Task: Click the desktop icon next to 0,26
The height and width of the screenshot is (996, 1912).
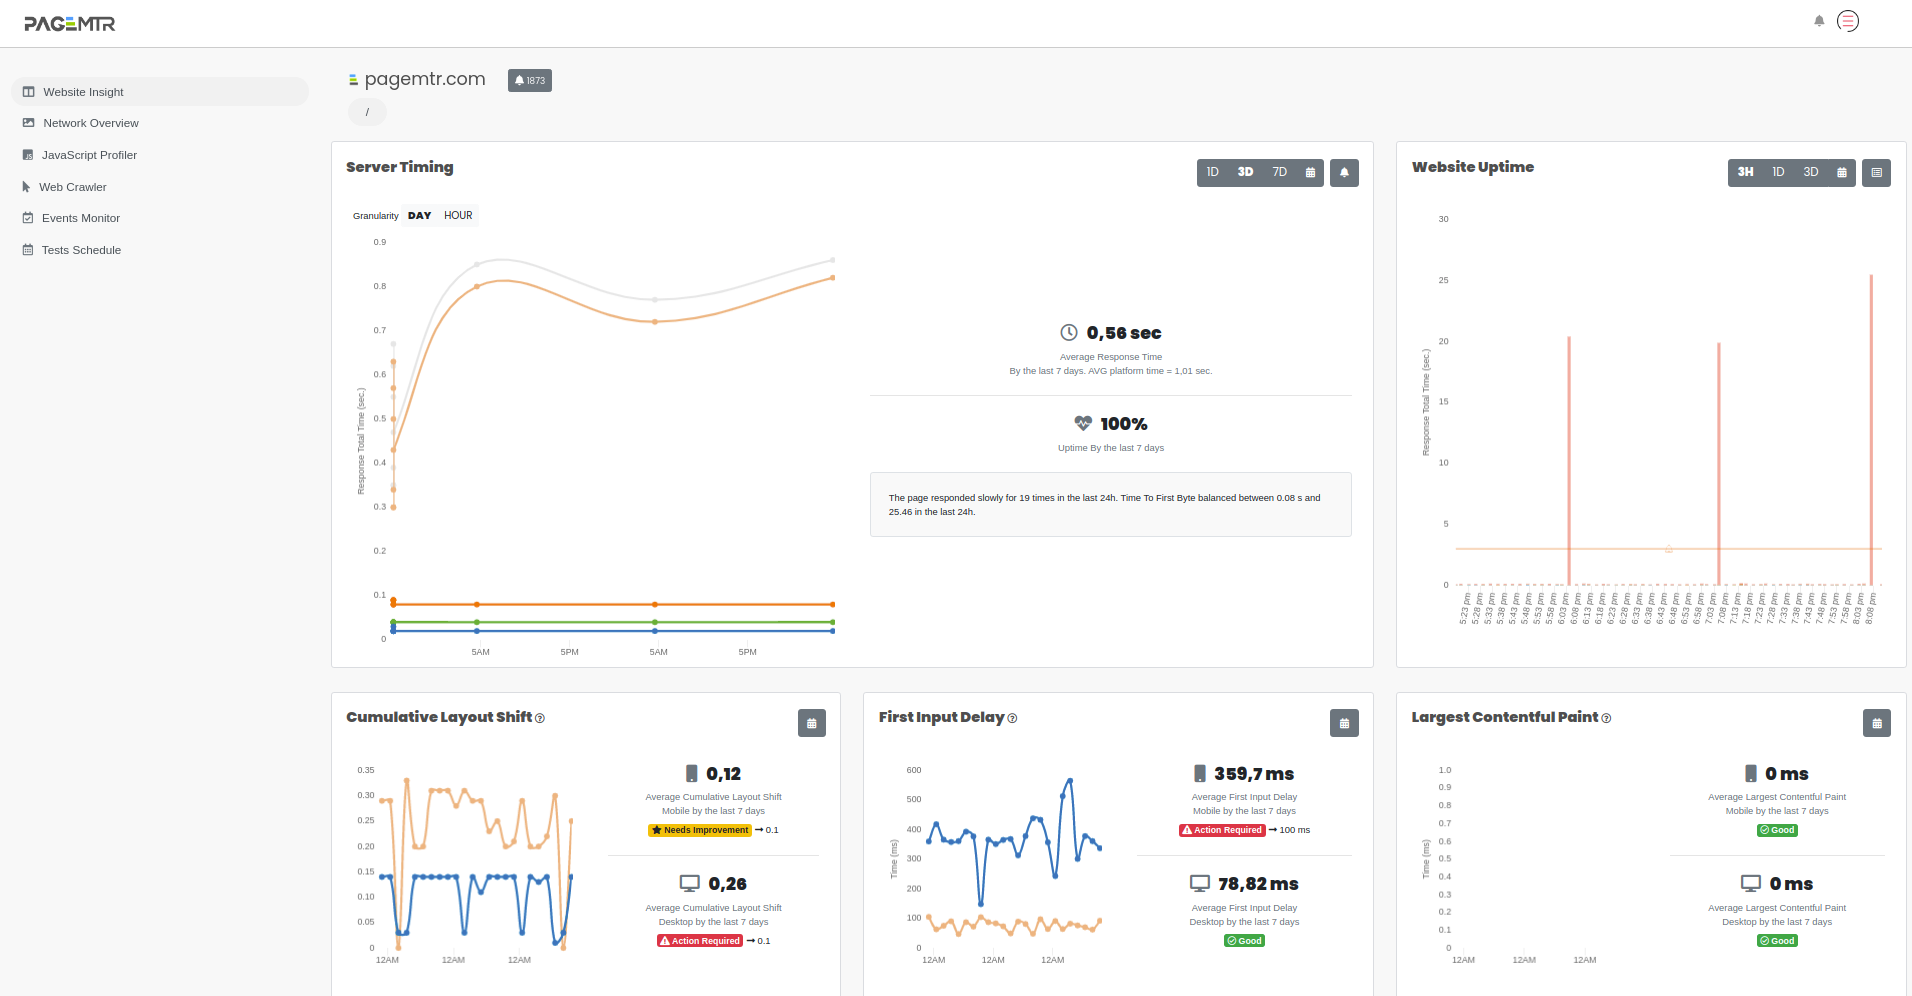Action: [690, 883]
